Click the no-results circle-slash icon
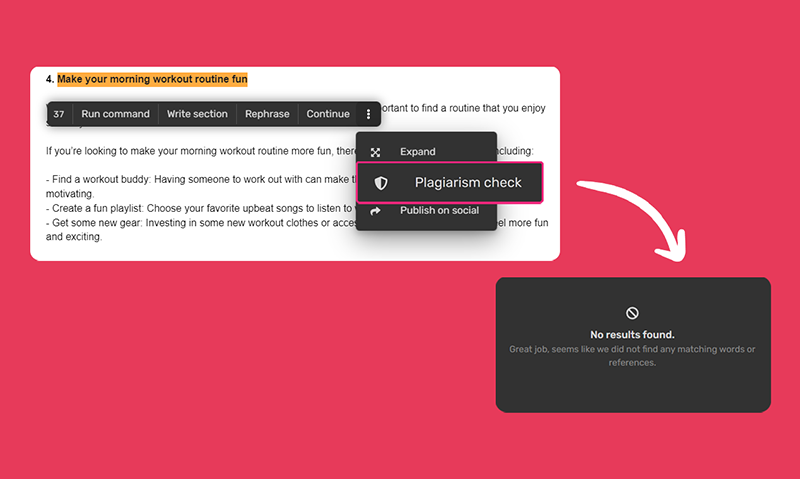This screenshot has width=800, height=479. [632, 313]
